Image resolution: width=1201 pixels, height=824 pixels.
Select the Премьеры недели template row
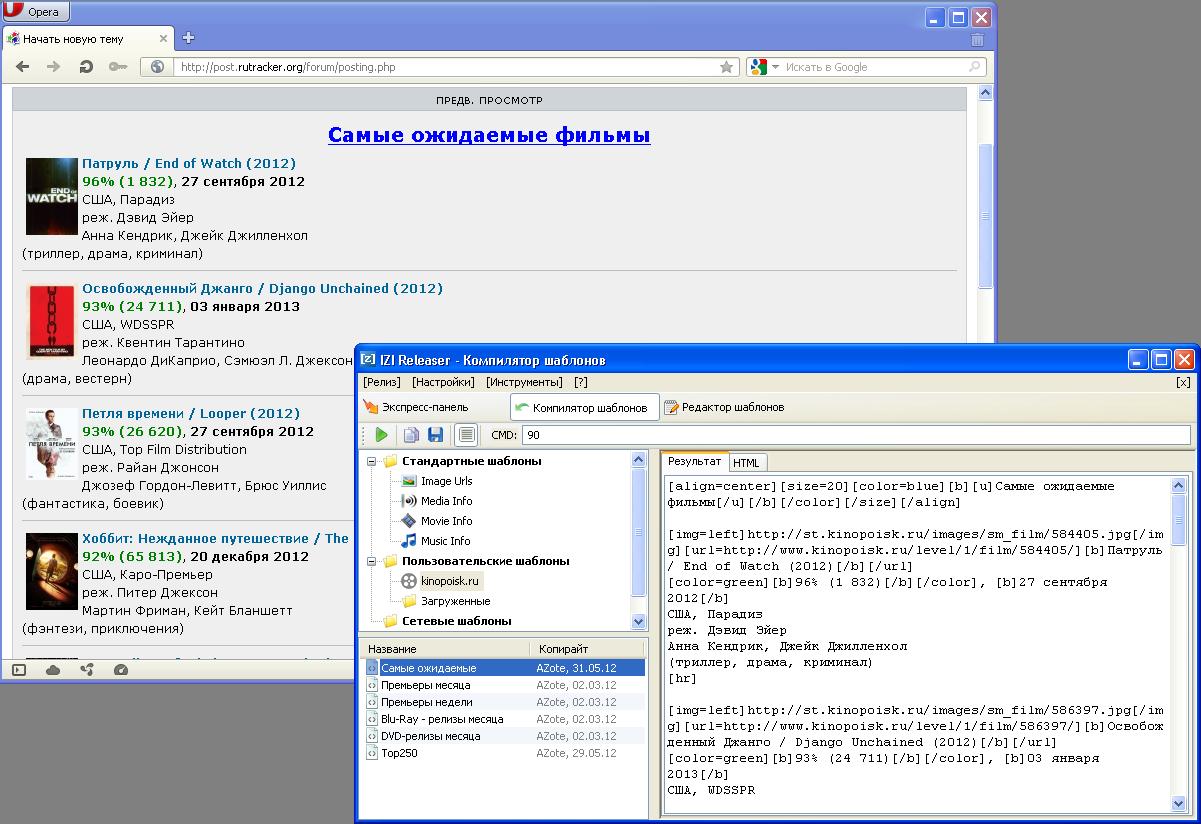click(x=504, y=702)
